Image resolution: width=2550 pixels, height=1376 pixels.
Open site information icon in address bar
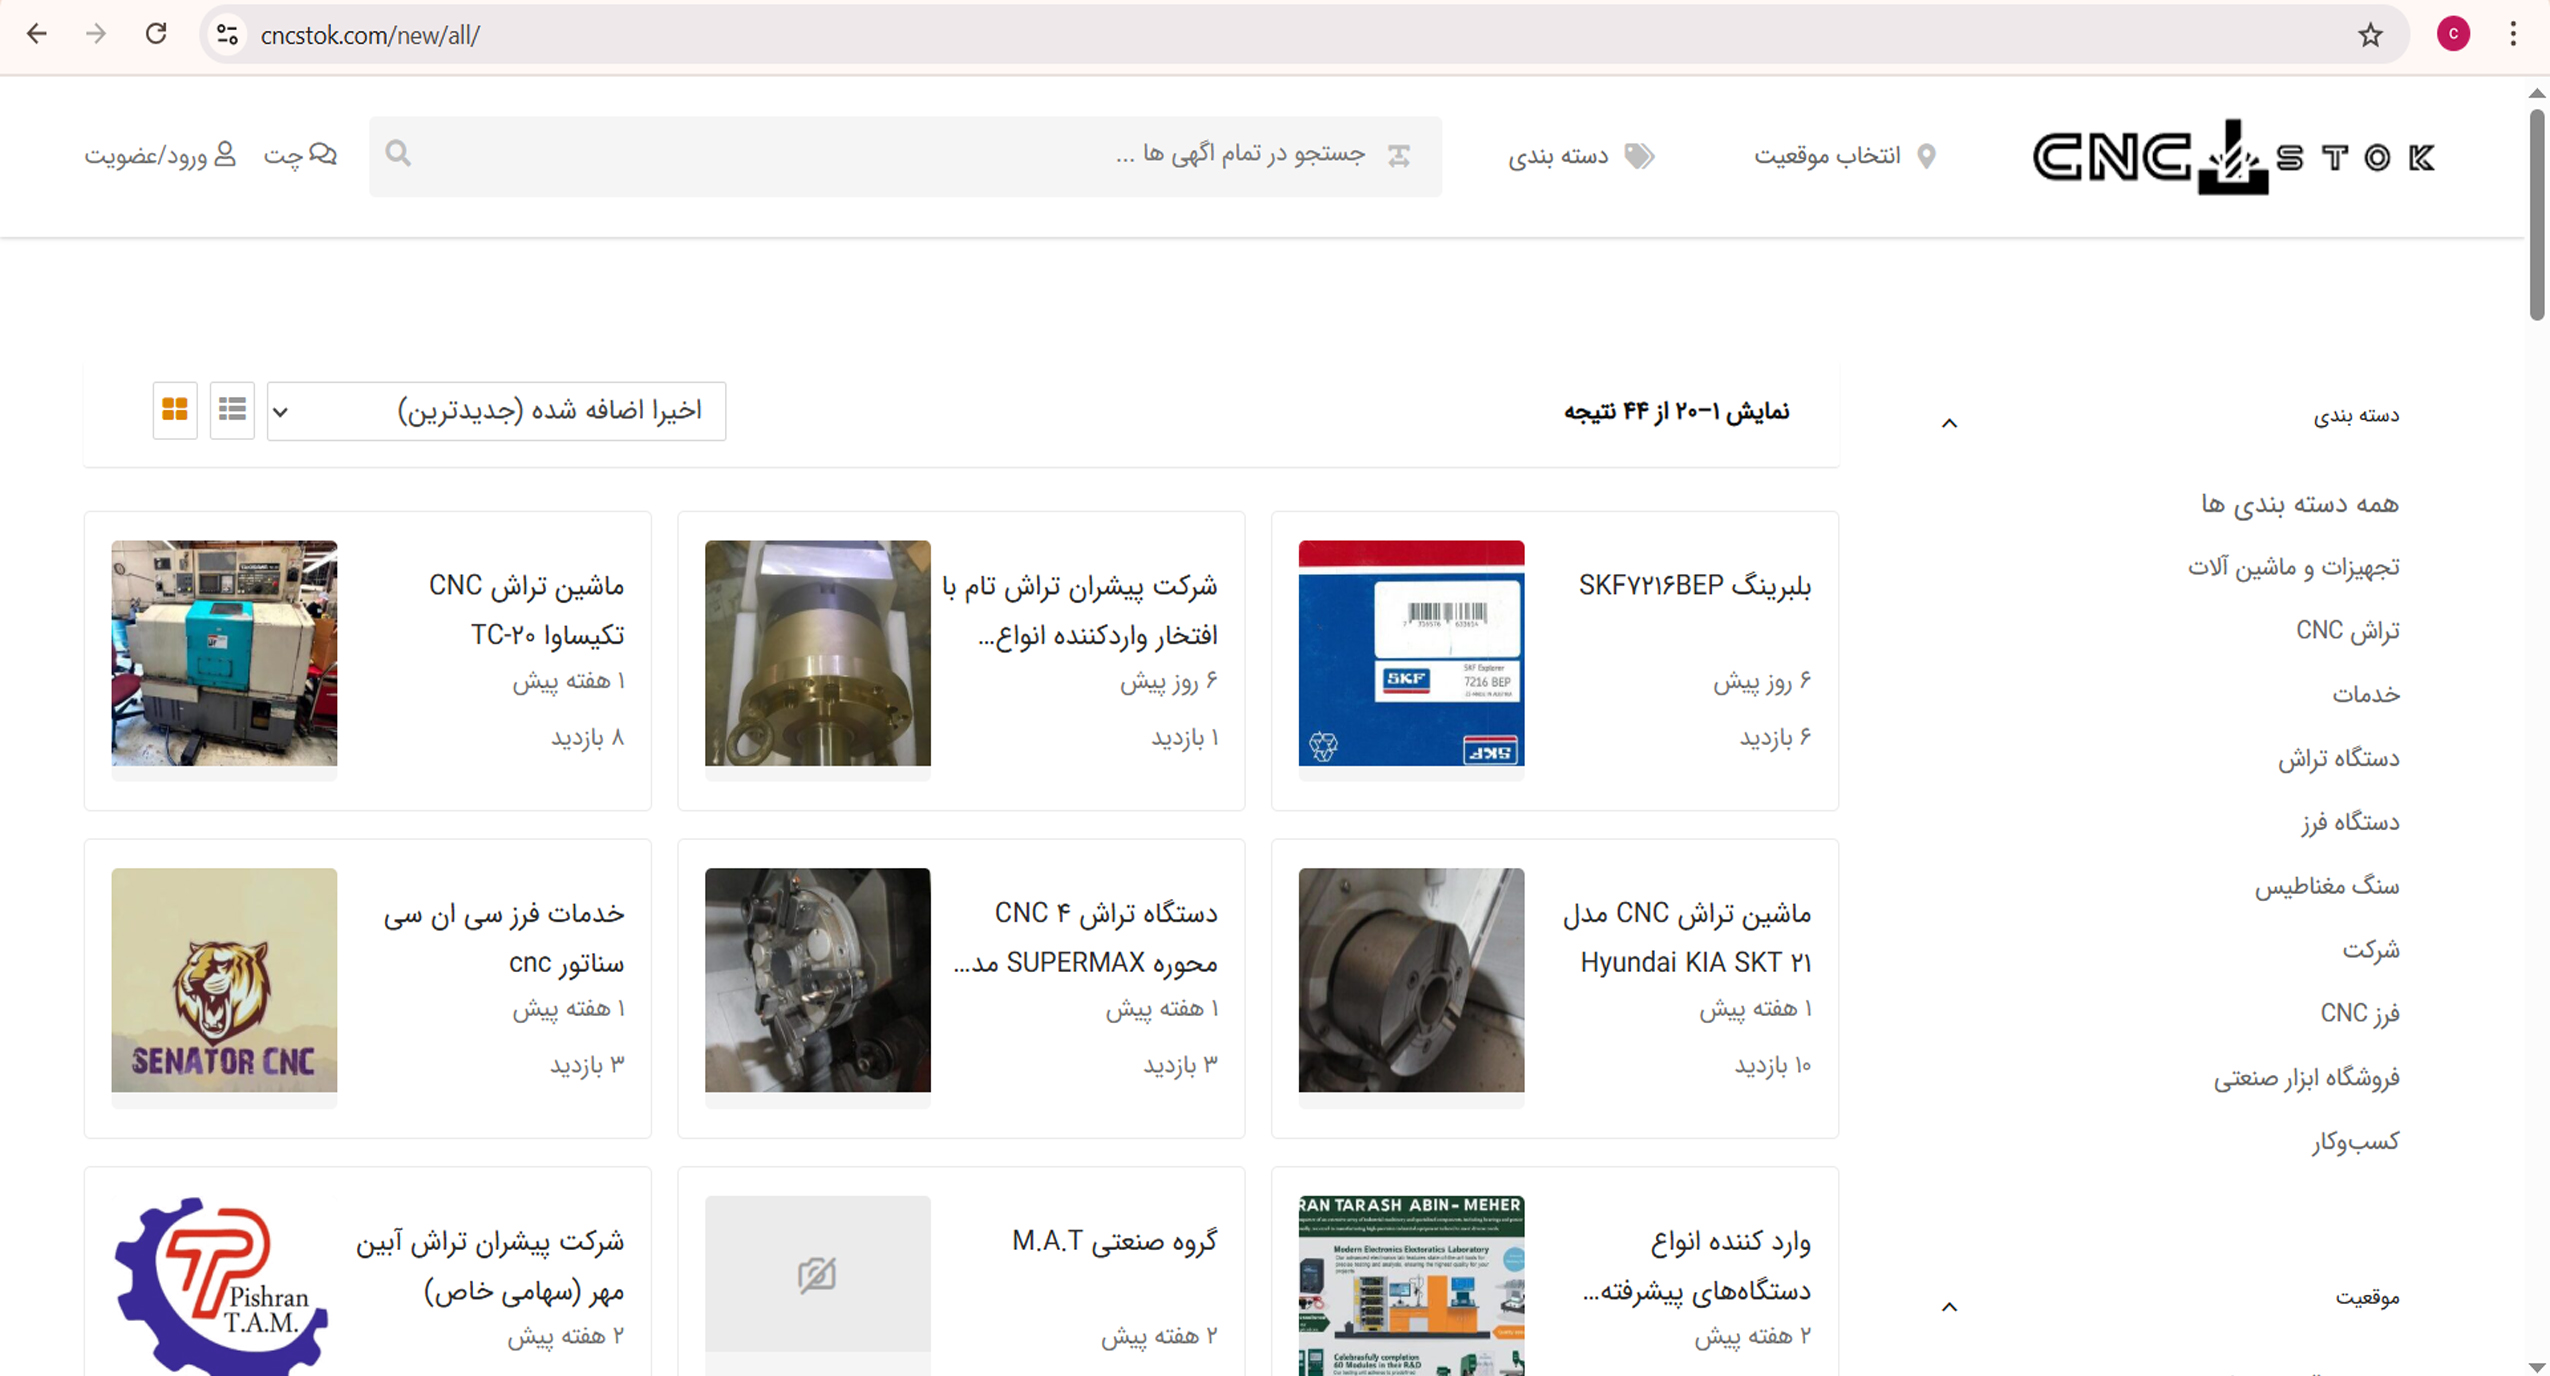(x=228, y=35)
